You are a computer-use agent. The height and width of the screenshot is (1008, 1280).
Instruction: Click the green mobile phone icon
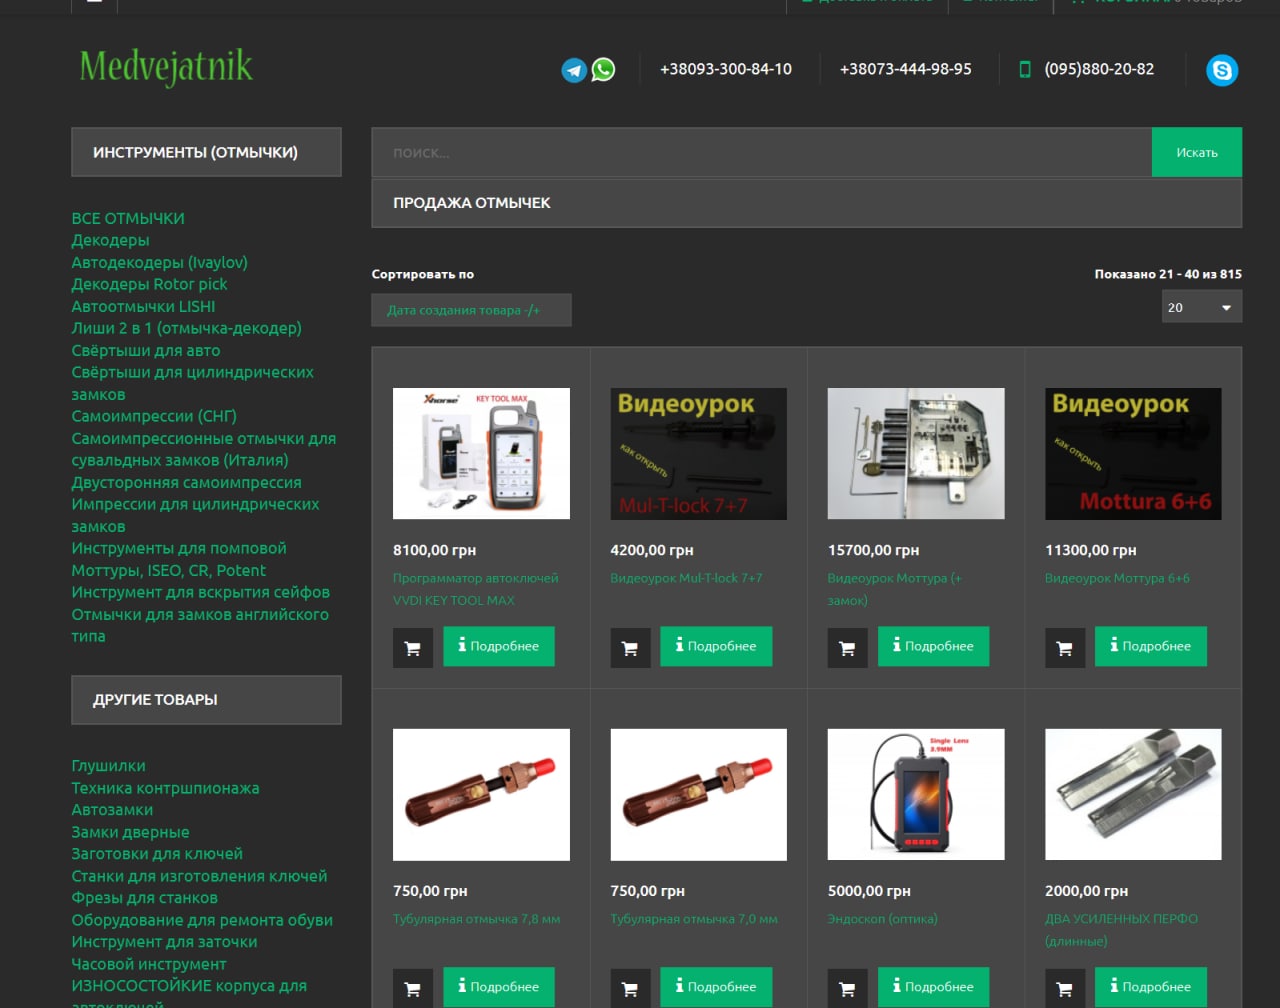point(1024,69)
